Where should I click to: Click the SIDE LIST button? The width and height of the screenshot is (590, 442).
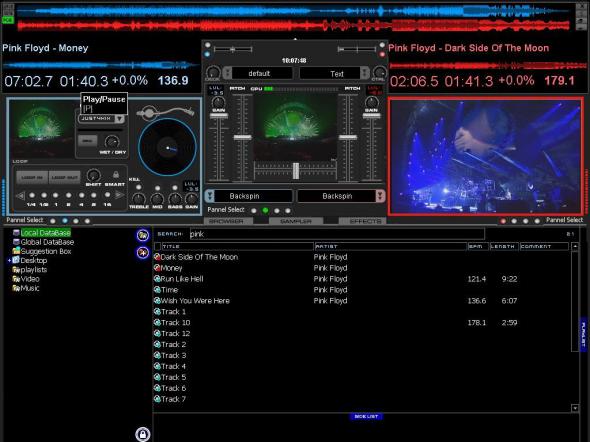366,416
